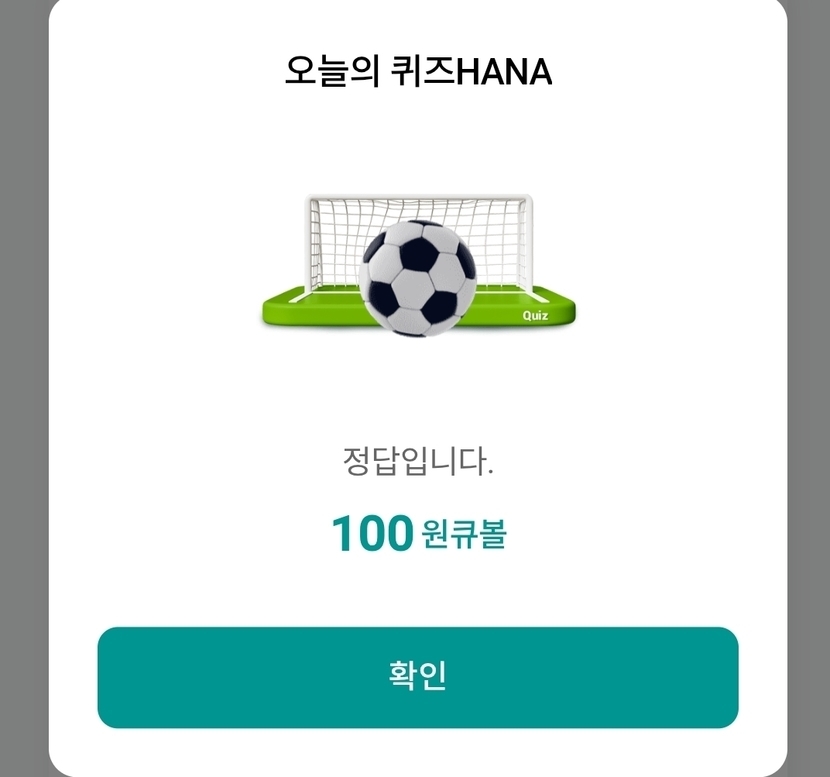The width and height of the screenshot is (830, 777).
Task: Click the 정답입니다. result message
Action: click(x=418, y=463)
